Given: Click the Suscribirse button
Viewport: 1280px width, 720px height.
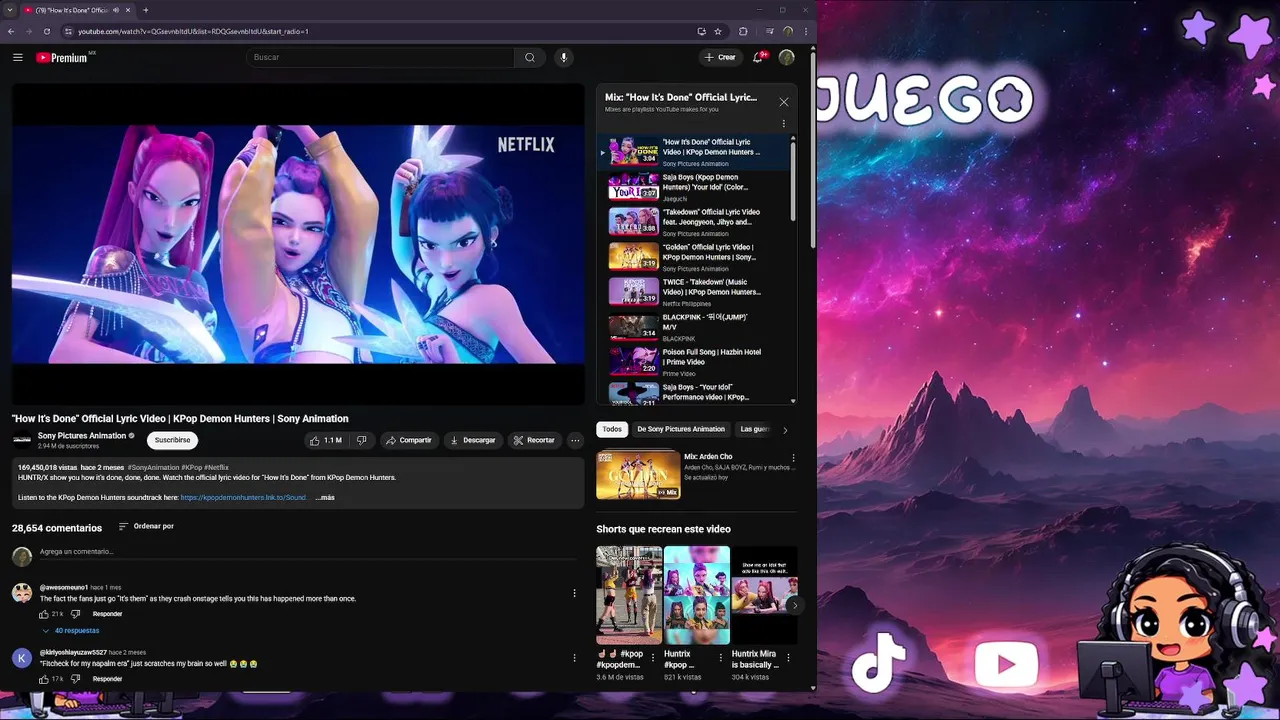Looking at the screenshot, I should point(172,440).
